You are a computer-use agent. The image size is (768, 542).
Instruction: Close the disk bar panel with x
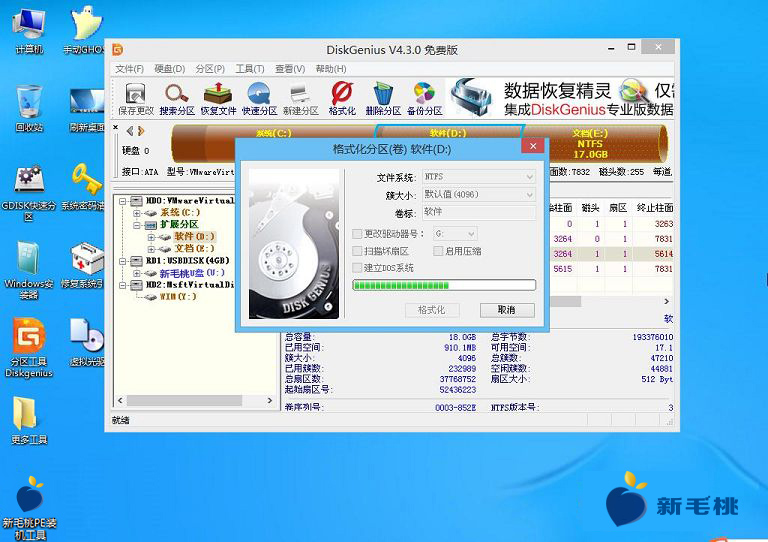116,127
